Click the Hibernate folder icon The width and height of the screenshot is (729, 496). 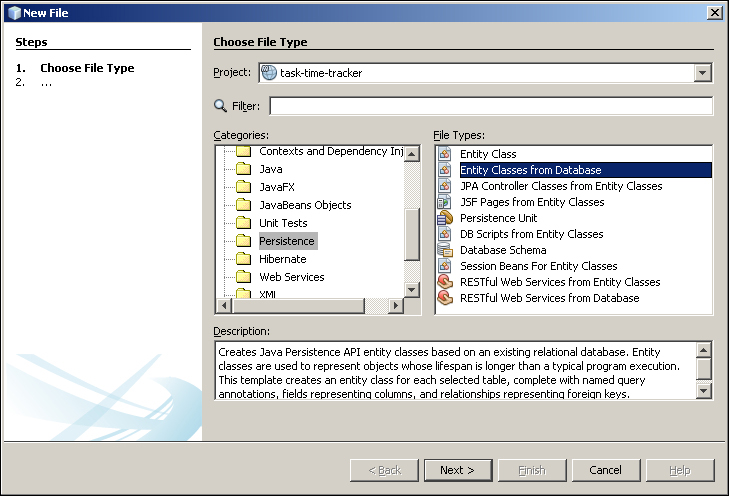243,259
